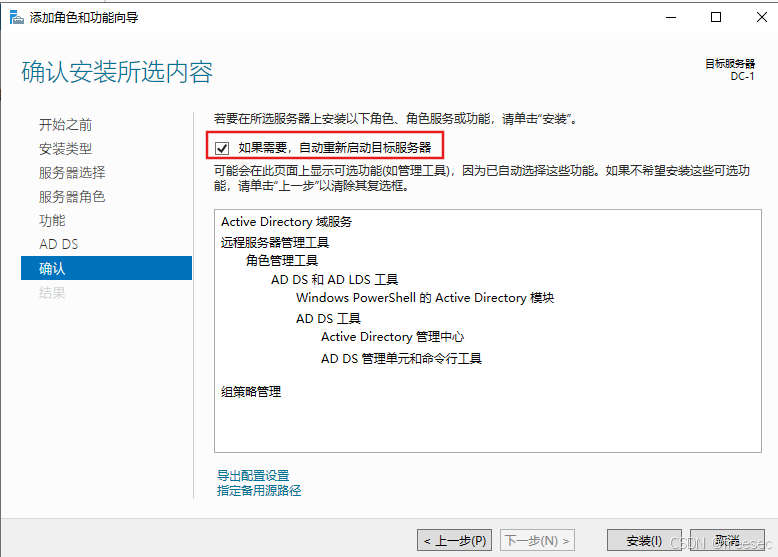778x557 pixels.
Task: Click AD DS 和 AD LDS 工具 entry
Action: point(334,280)
